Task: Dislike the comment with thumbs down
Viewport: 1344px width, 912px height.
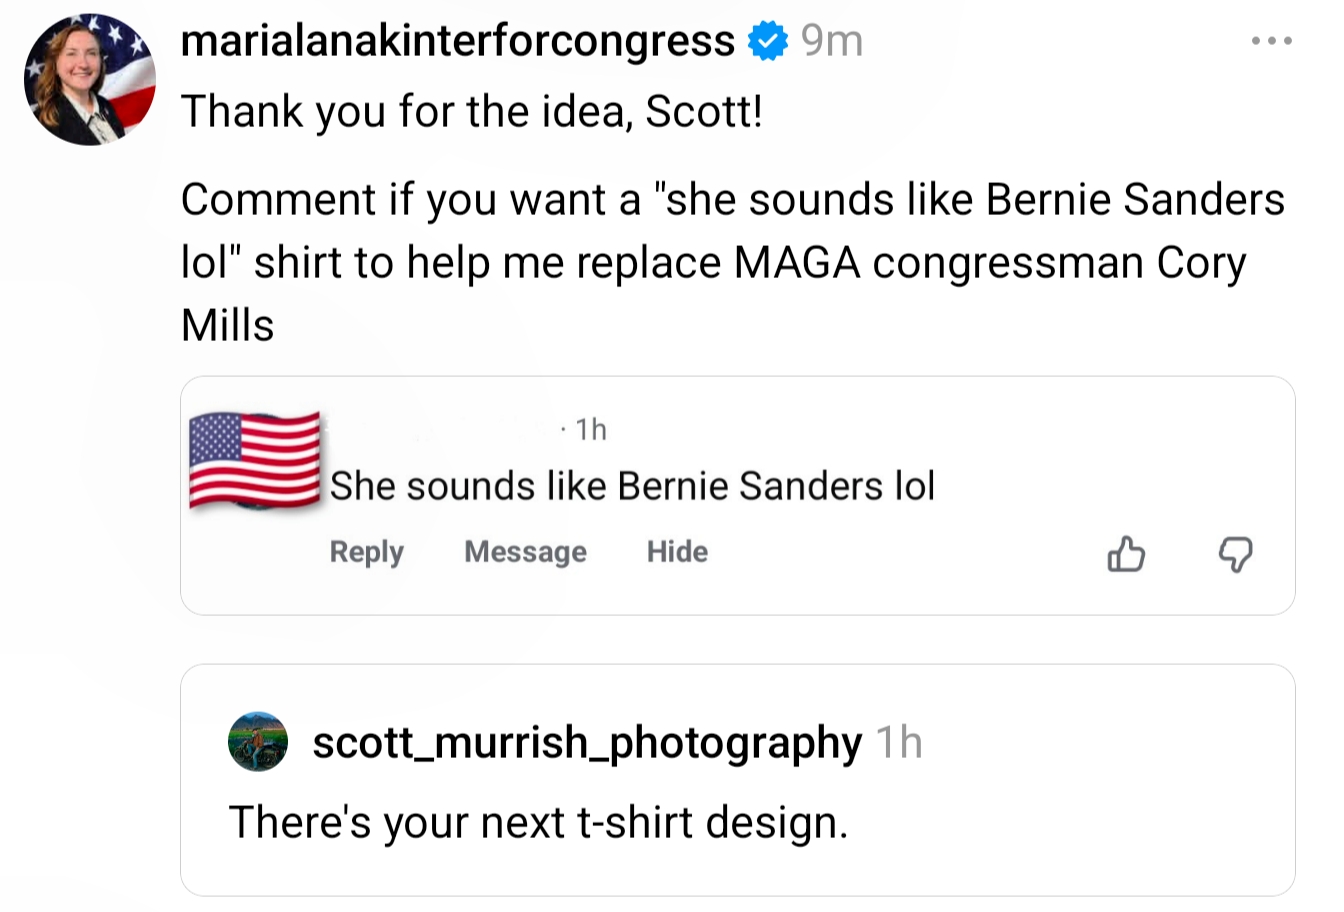Action: 1236,553
